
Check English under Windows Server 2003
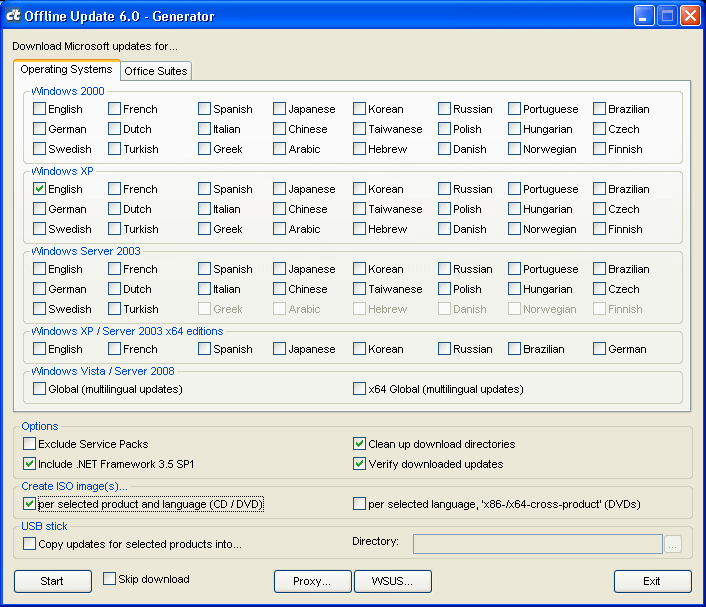[x=39, y=269]
